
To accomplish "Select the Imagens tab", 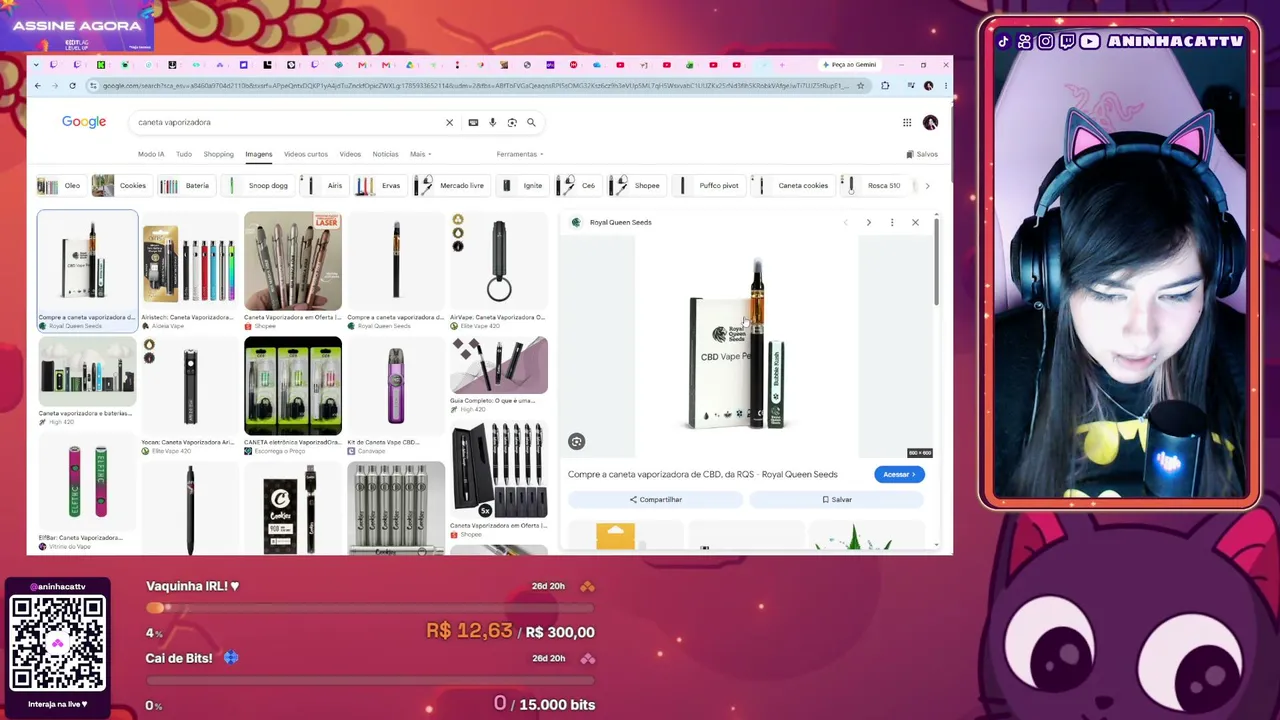I will pos(258,154).
